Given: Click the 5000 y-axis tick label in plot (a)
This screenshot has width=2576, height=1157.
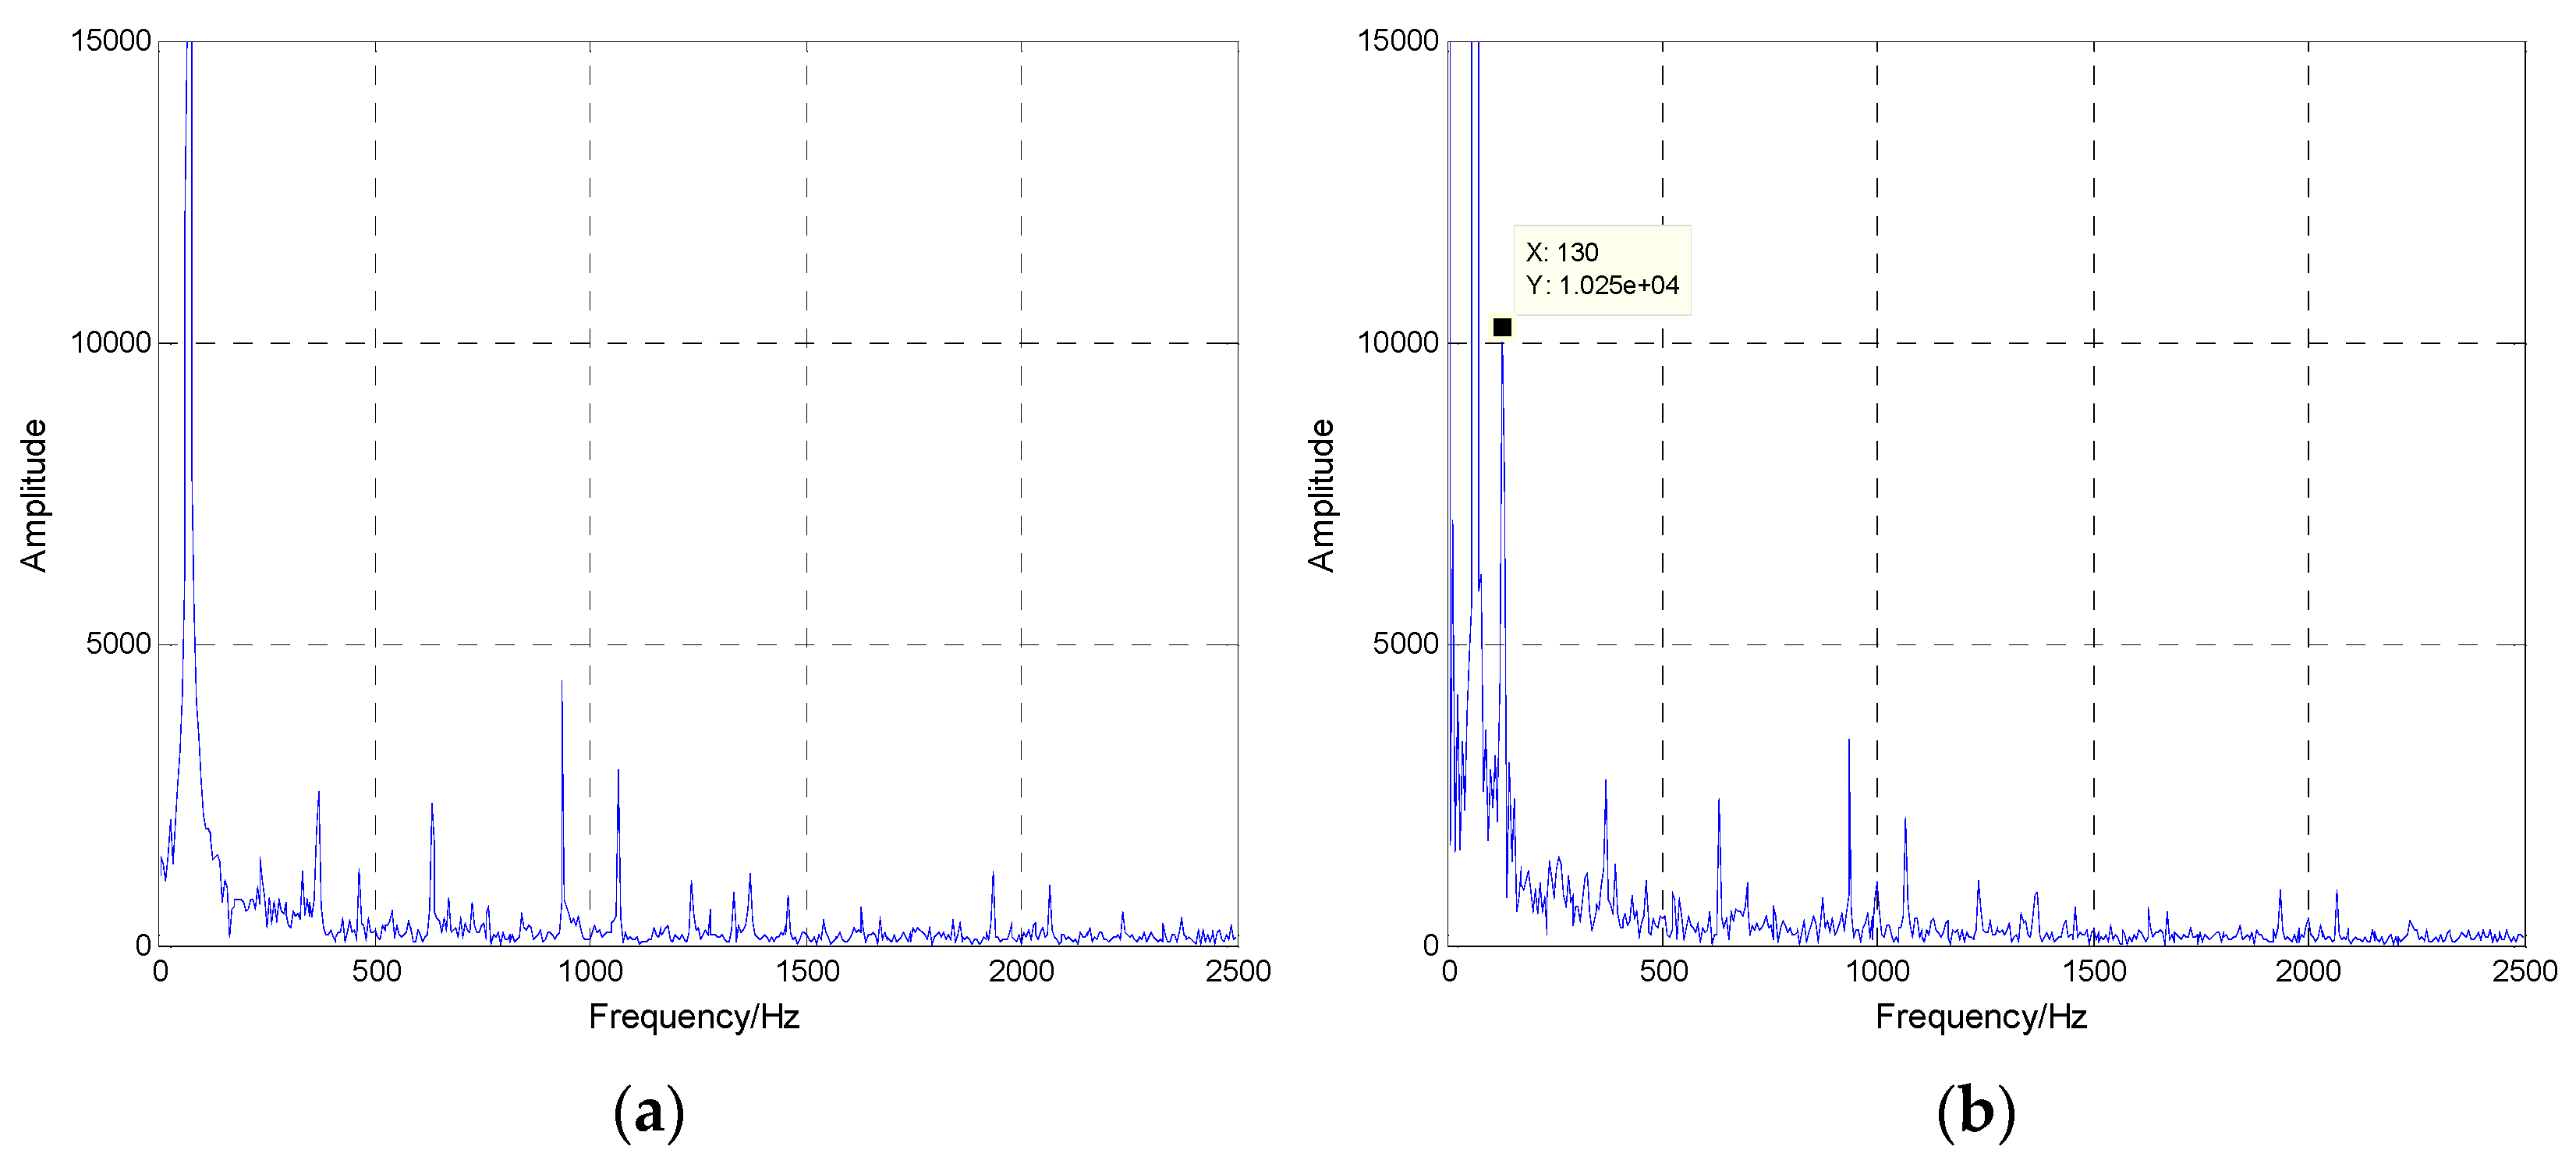Looking at the screenshot, I should coord(118,643).
